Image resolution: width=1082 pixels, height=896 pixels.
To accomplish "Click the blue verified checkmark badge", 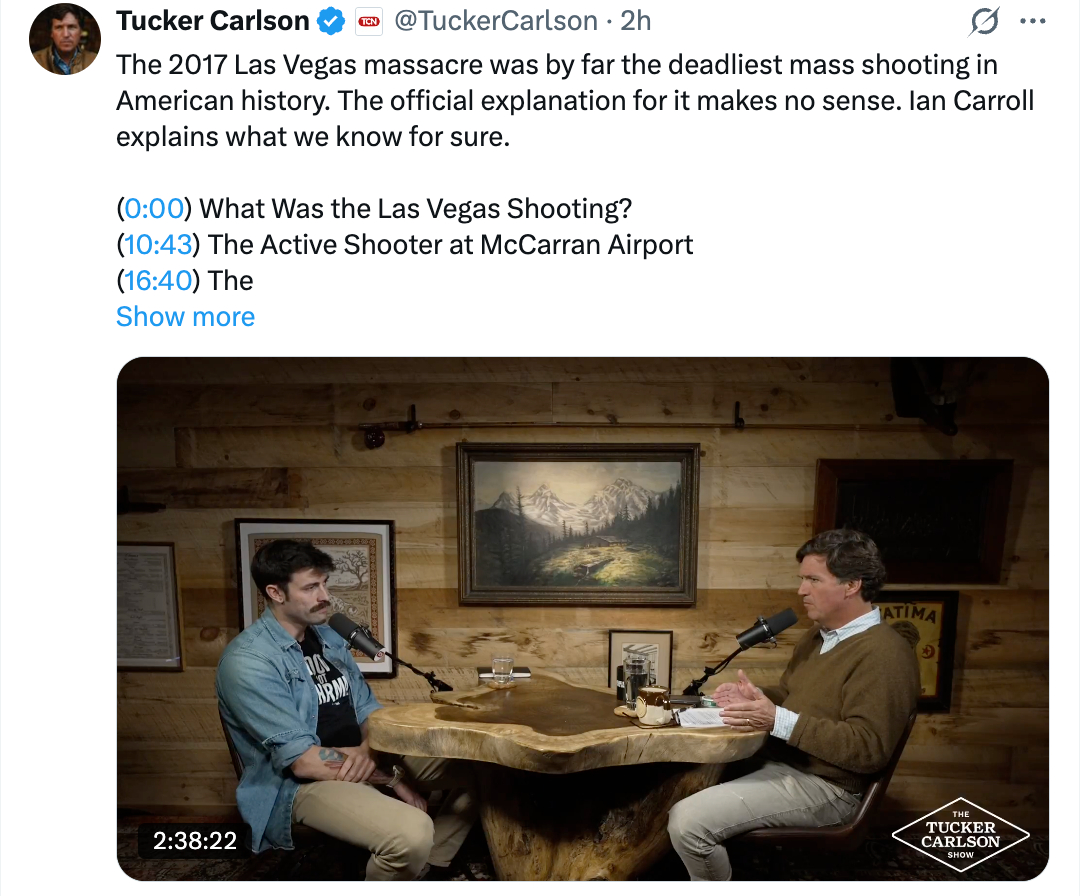I will [332, 20].
